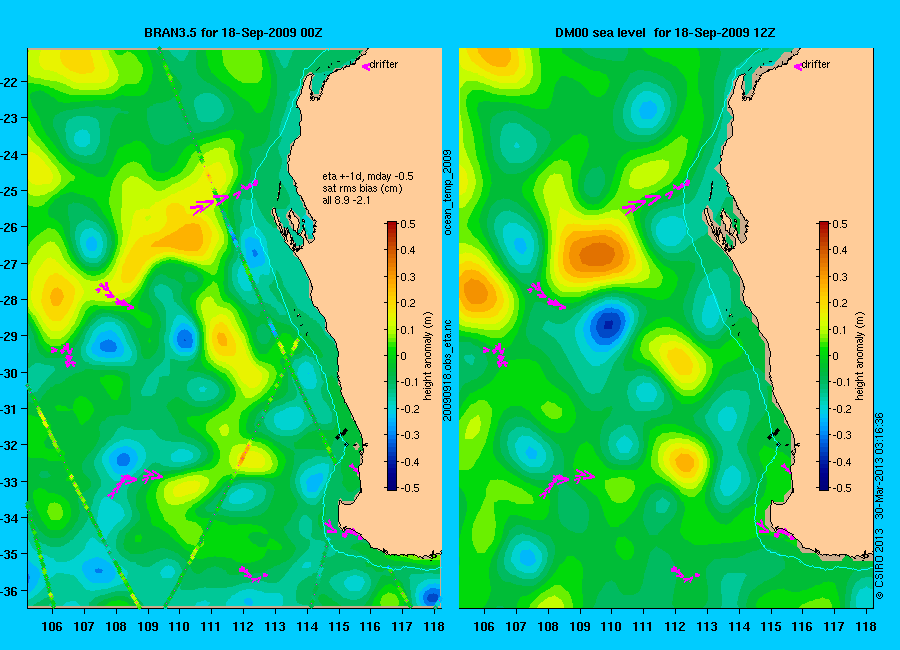Image resolution: width=900 pixels, height=650 pixels.
Task: Click the "drifter" label in the right map
Action: click(x=816, y=64)
